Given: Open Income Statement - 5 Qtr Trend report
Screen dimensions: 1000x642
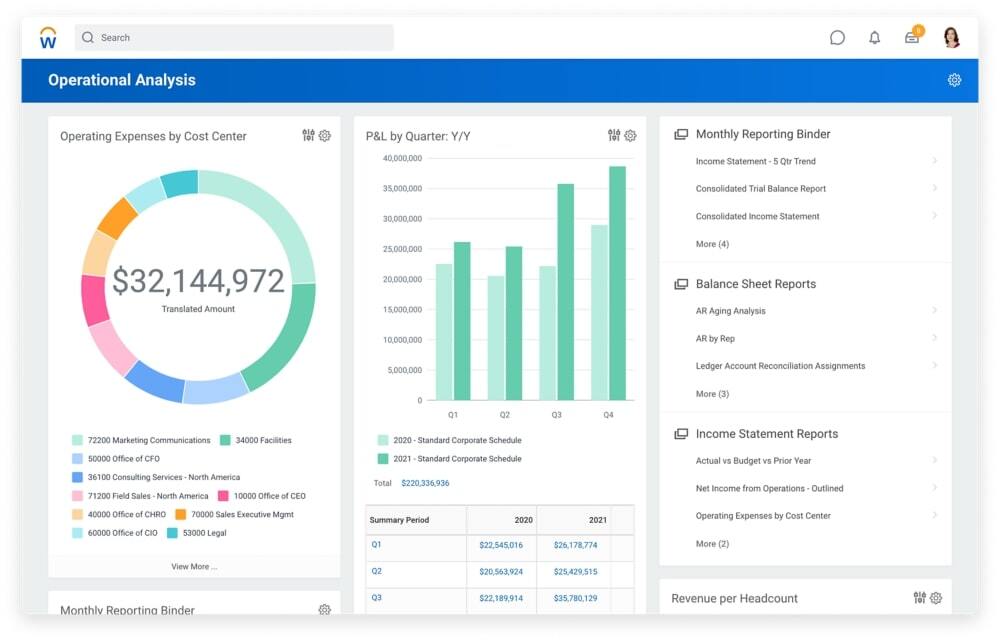Looking at the screenshot, I should click(755, 161).
